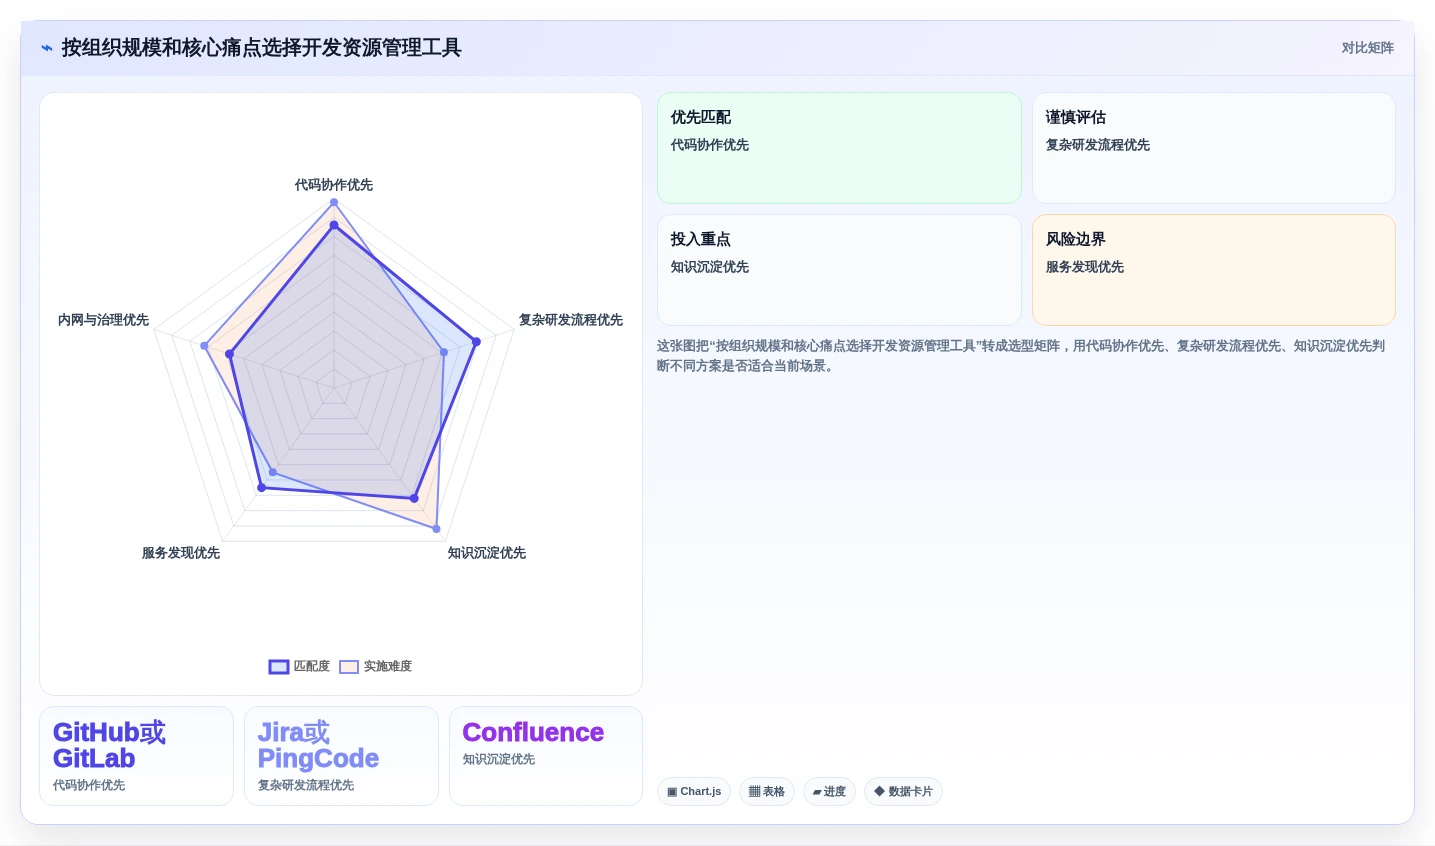The width and height of the screenshot is (1435, 846).
Task: Click the bar icon in 进度 tag
Action: [817, 792]
